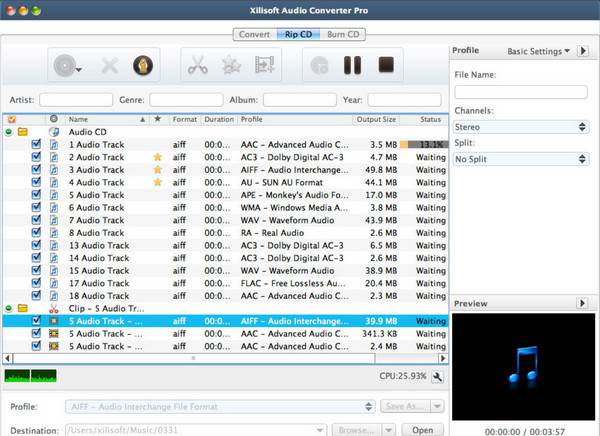Screen dimensions: 600x436
Task: Click star on 3 Audio Track
Action: pyautogui.click(x=158, y=170)
